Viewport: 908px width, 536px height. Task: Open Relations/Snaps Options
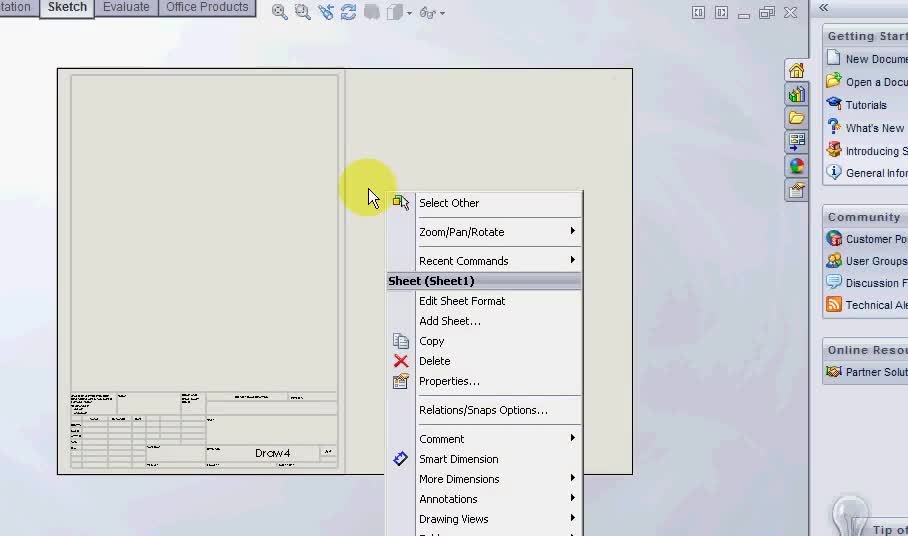484,410
